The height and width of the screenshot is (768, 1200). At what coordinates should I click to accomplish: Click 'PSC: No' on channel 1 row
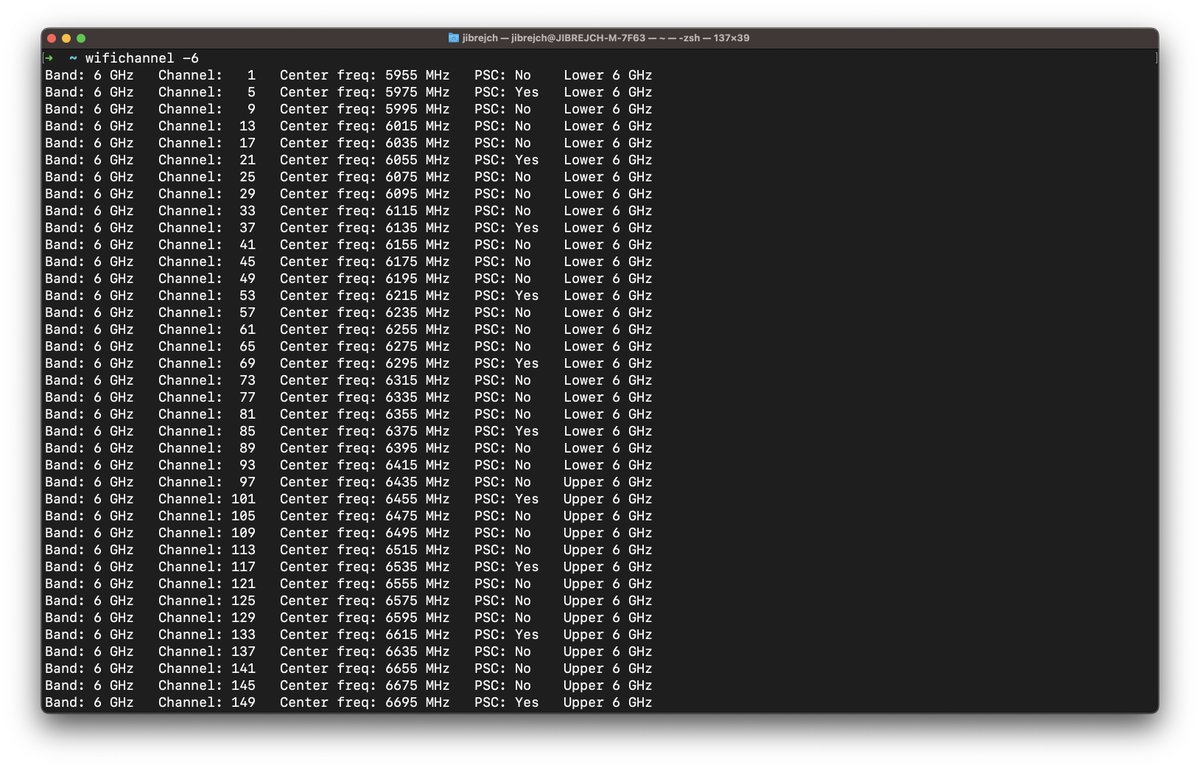(502, 75)
